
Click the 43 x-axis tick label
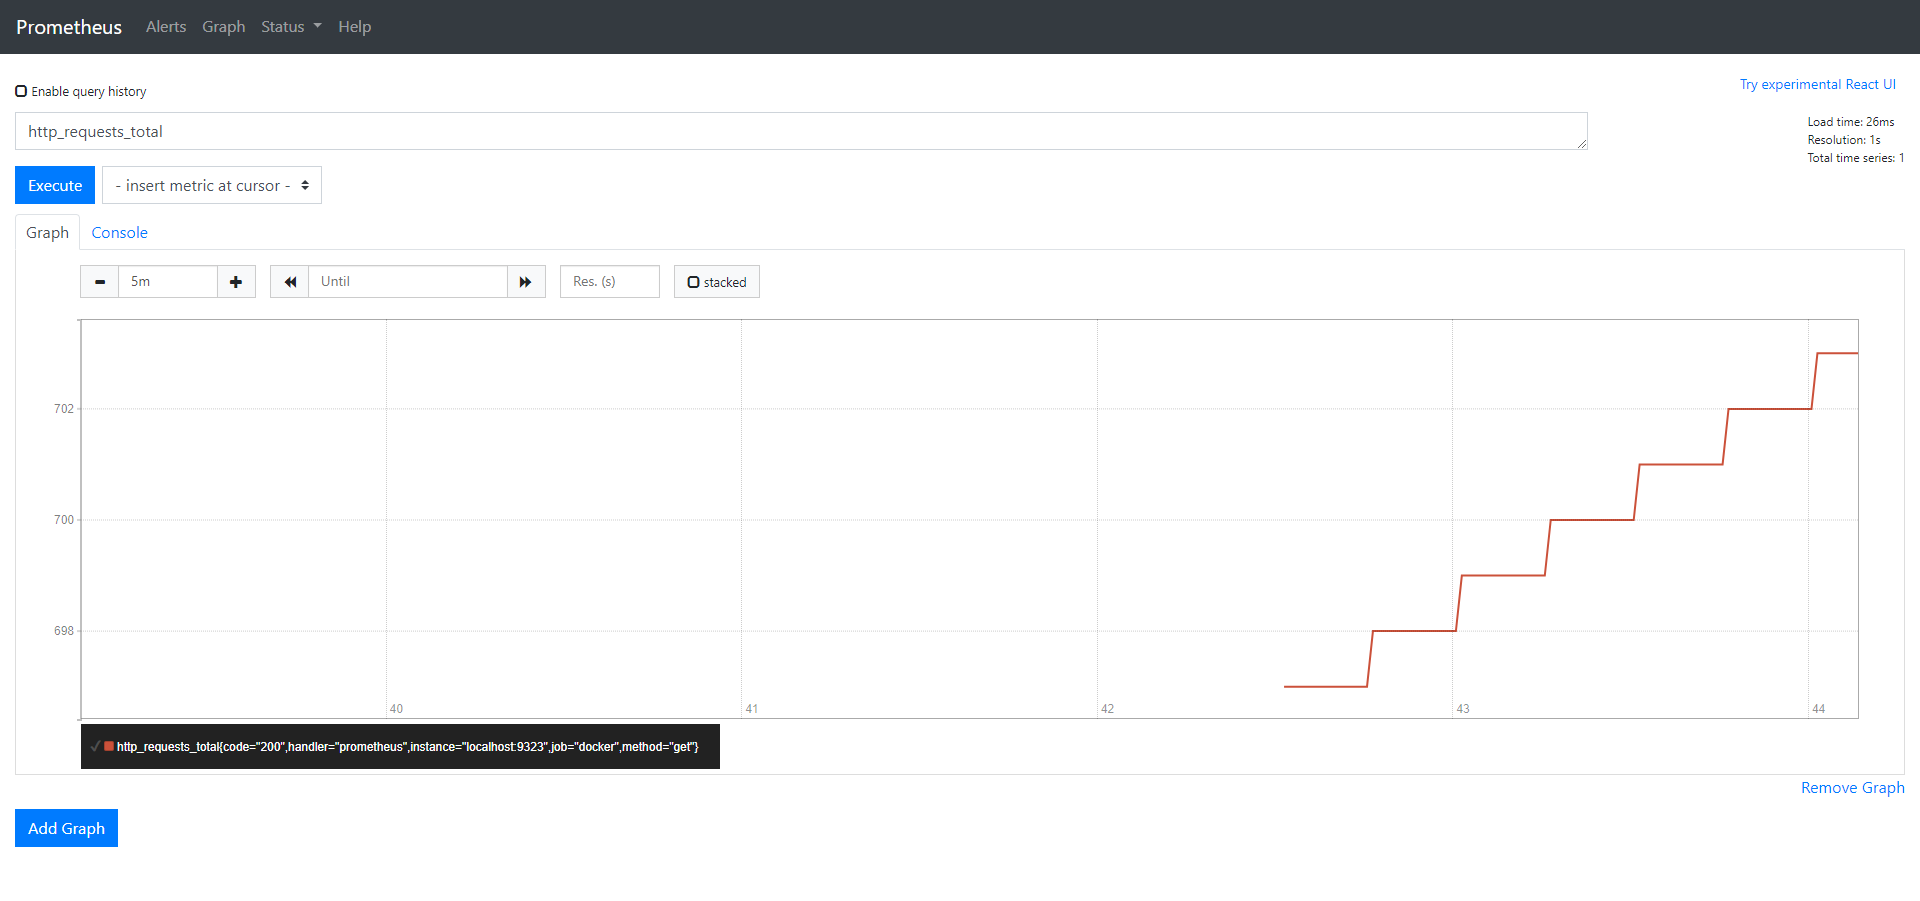1463,709
